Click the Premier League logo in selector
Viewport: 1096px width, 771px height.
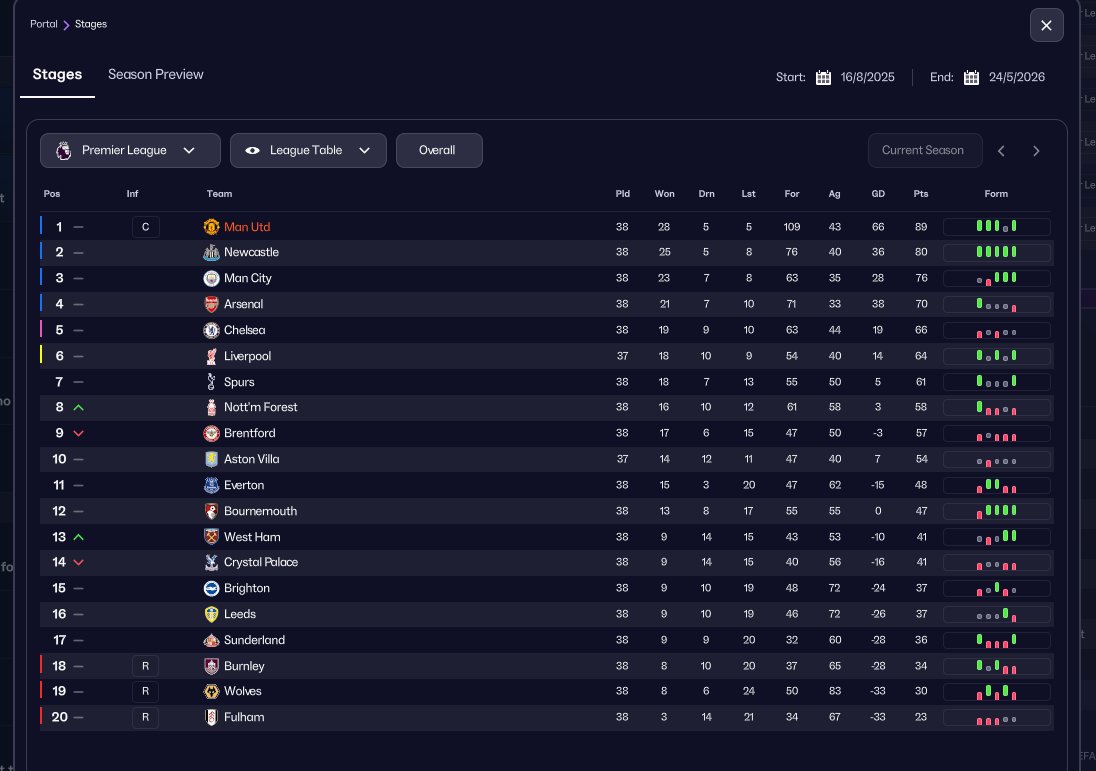pyautogui.click(x=63, y=150)
